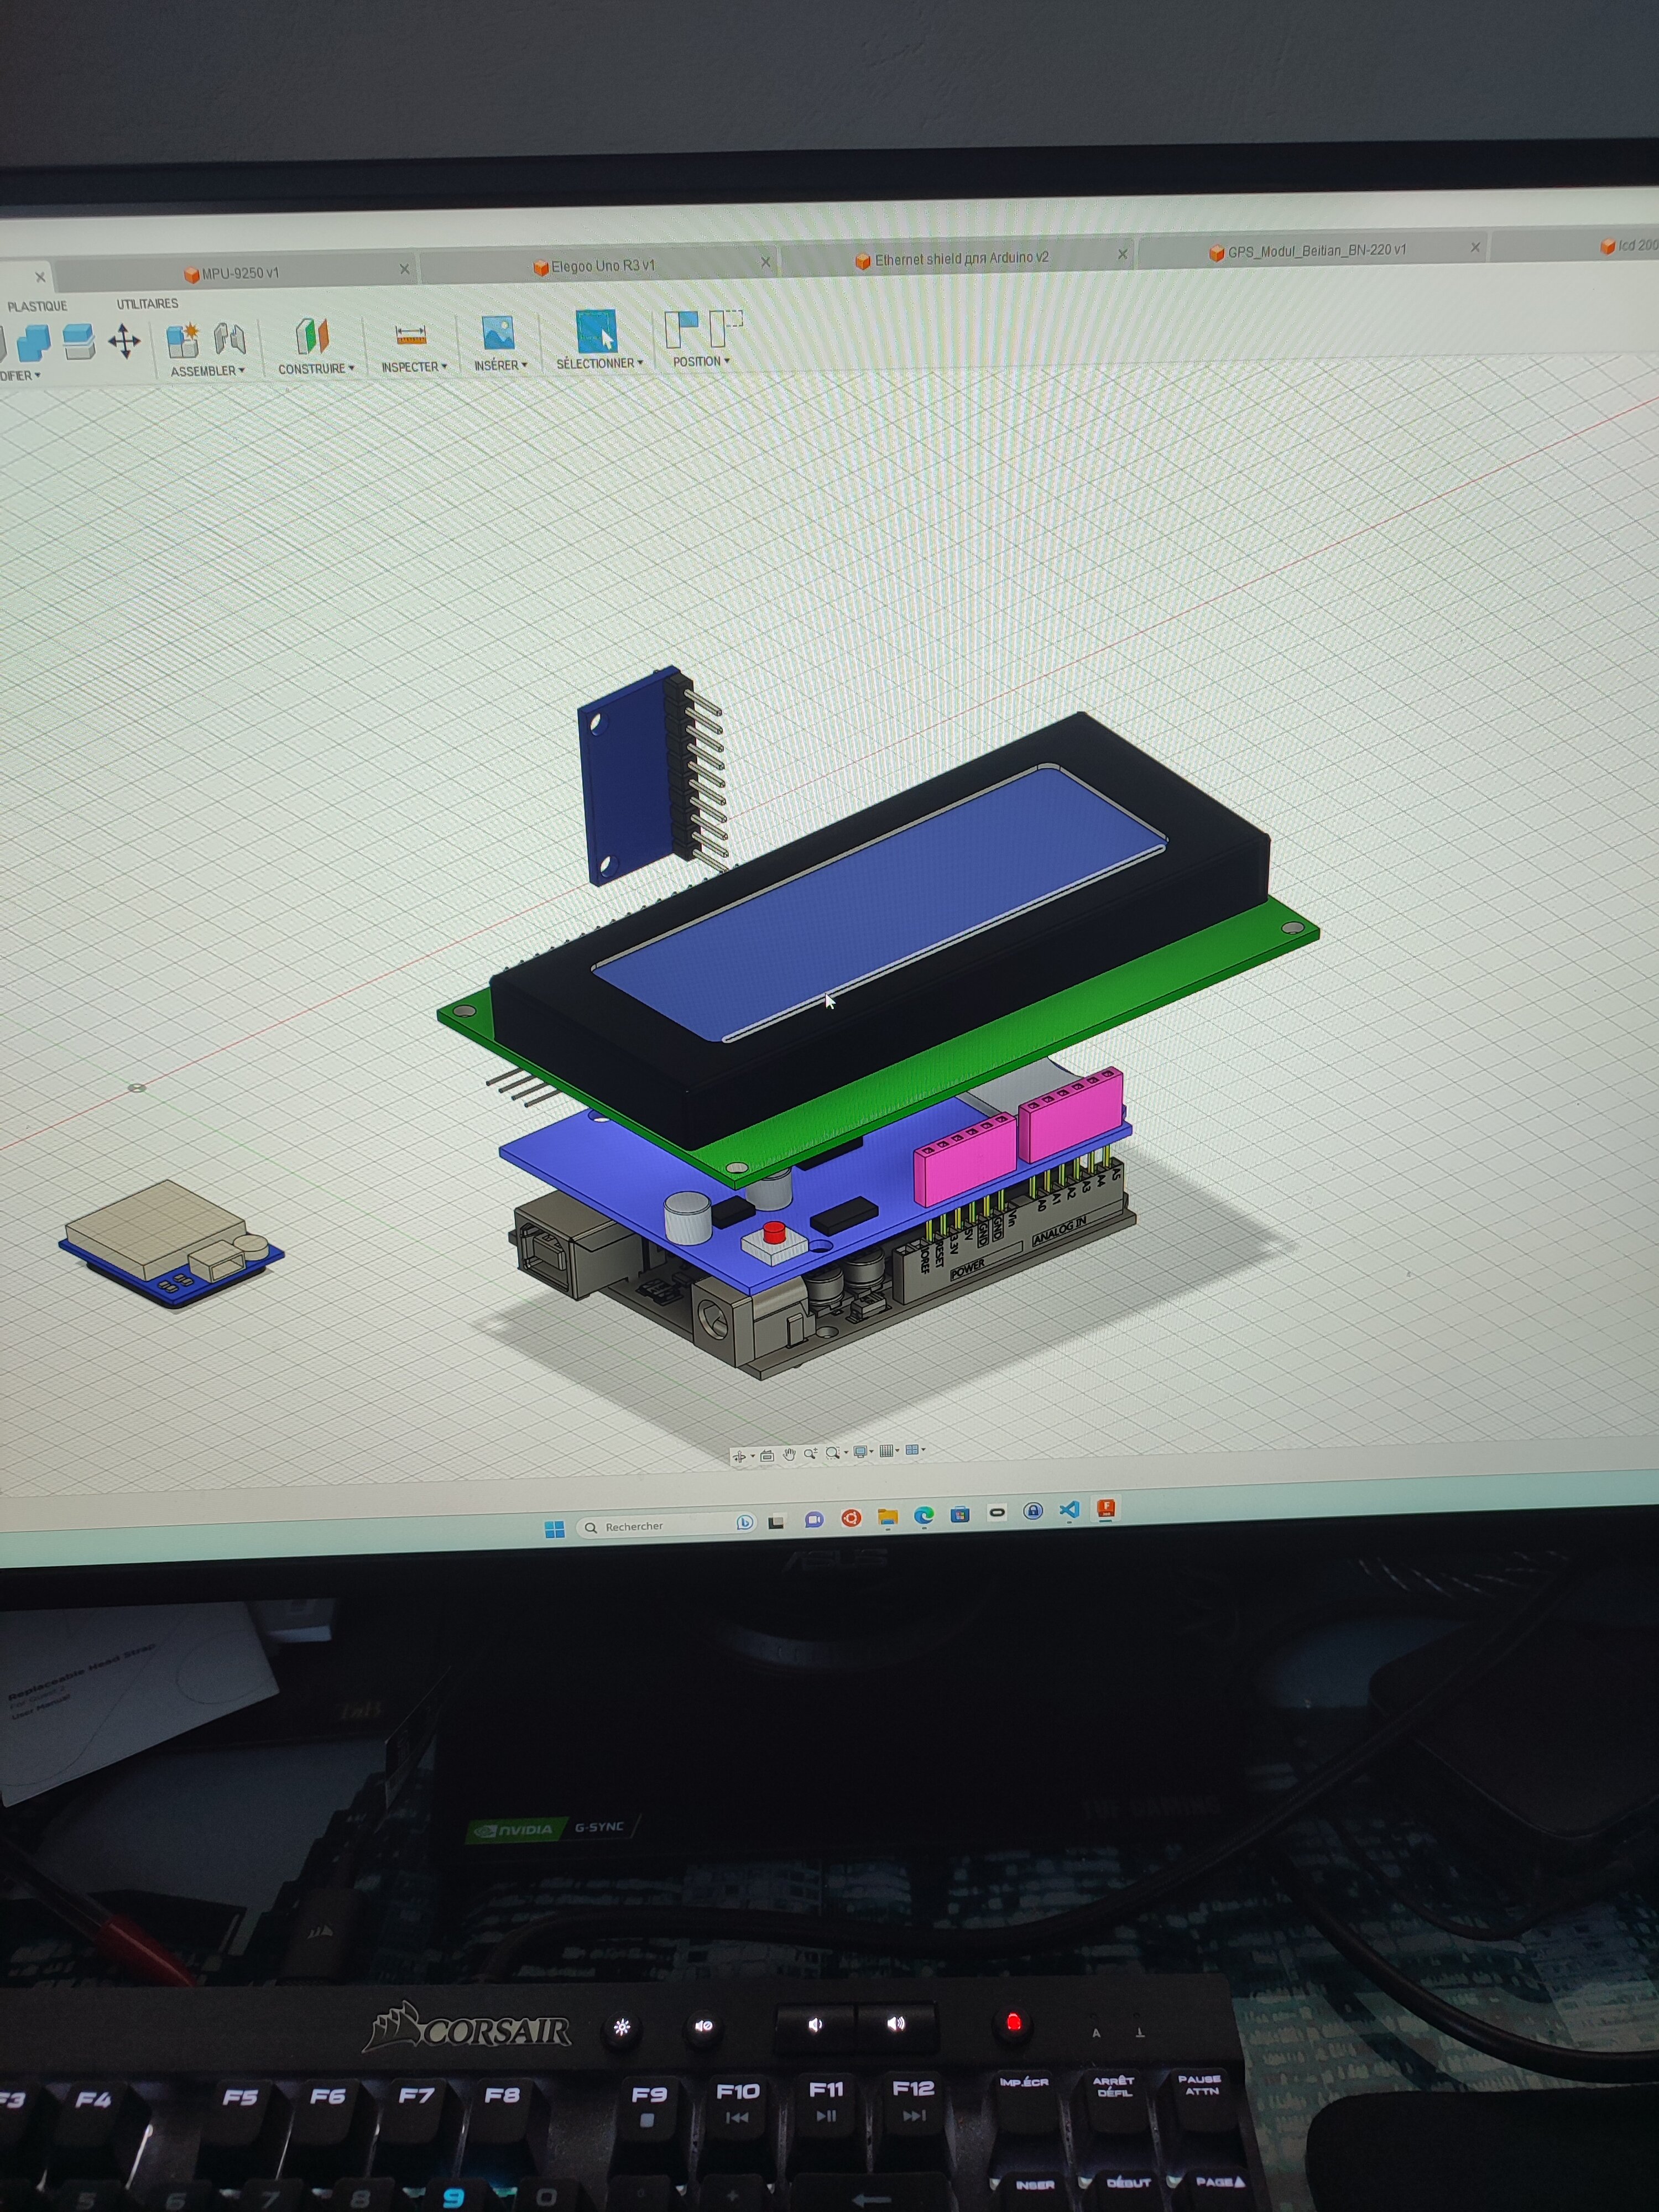The width and height of the screenshot is (1659, 2212).
Task: Click the Construire plane icon
Action: pyautogui.click(x=312, y=336)
